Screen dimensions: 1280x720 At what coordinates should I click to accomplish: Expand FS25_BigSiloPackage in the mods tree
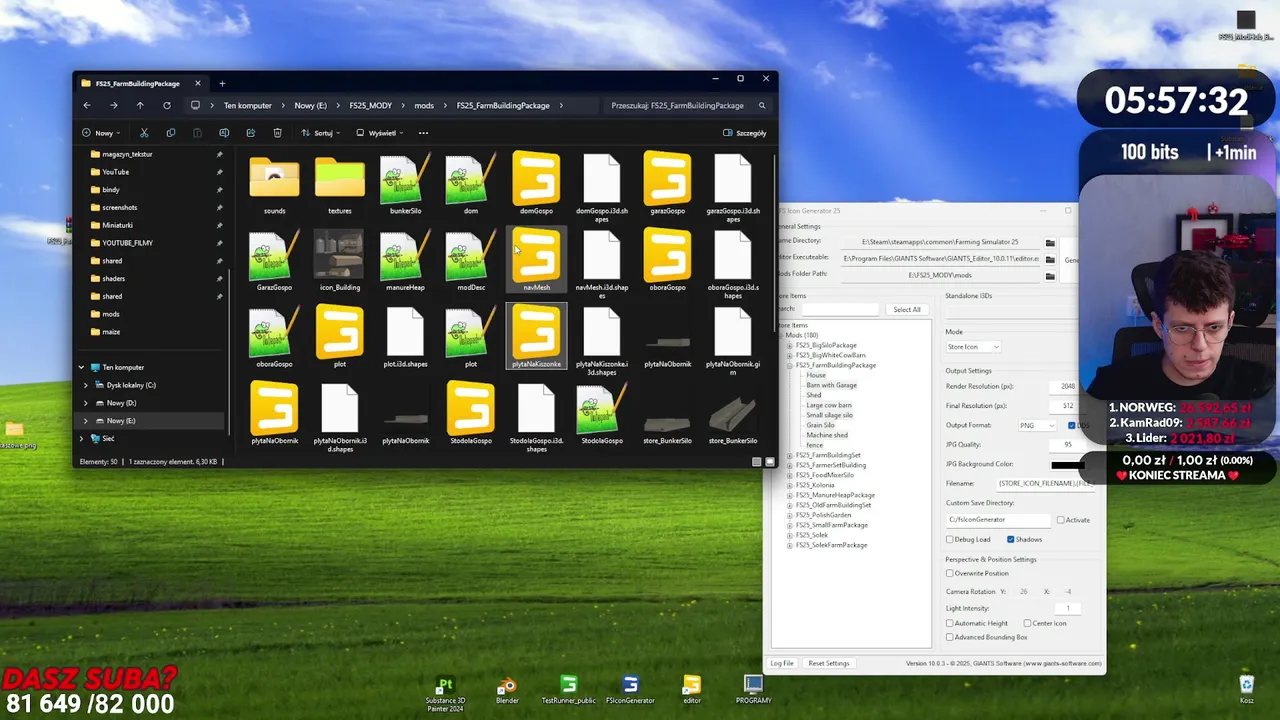click(x=790, y=345)
